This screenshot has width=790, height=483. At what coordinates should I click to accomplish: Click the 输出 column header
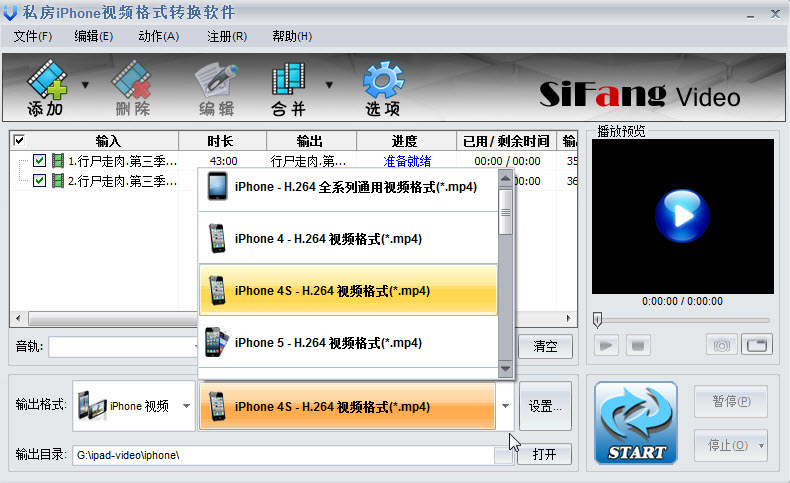tap(310, 141)
